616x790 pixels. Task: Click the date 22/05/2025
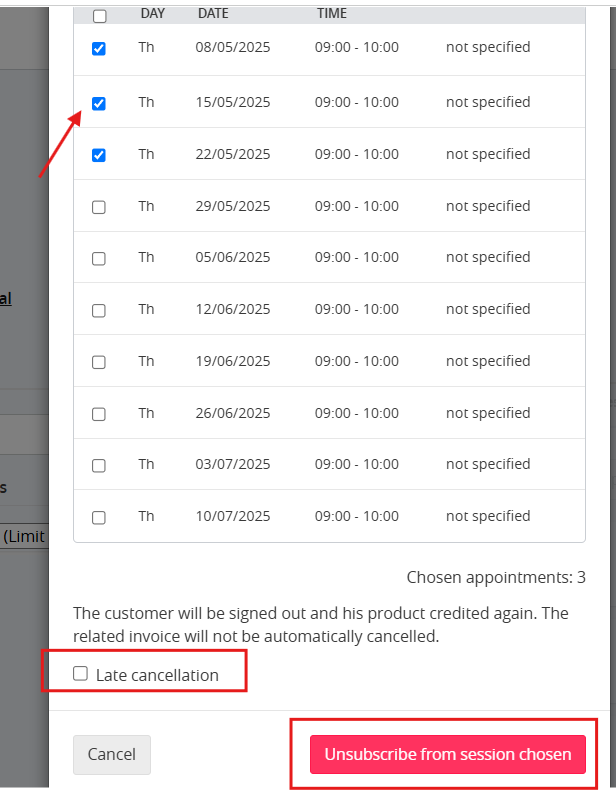click(233, 154)
